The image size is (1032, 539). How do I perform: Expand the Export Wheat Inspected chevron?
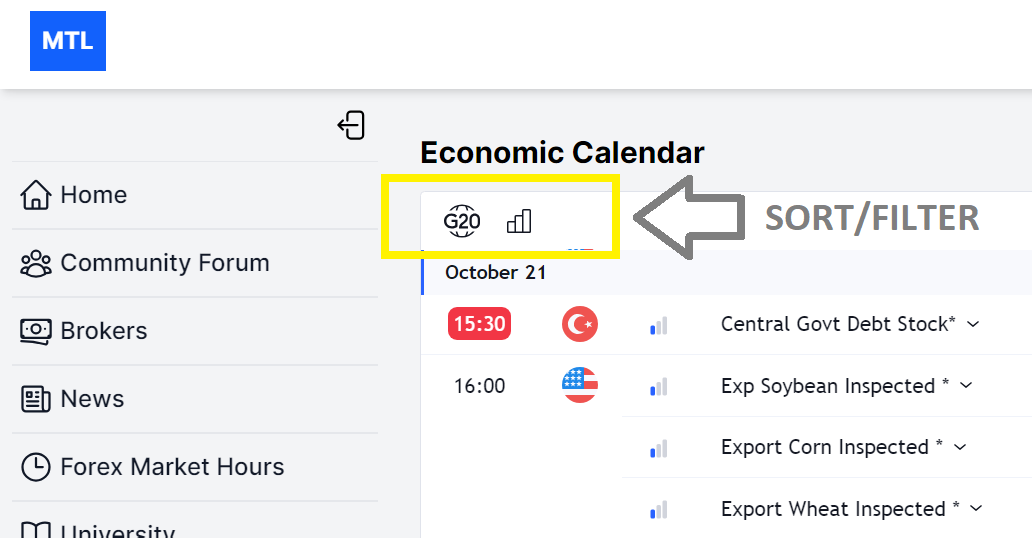pos(976,509)
